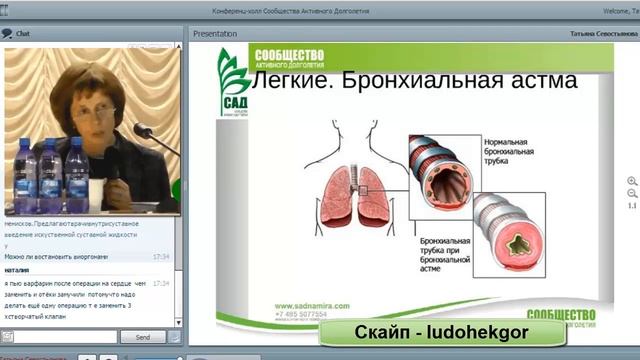Click the window icon at top-left of title bar
Viewport: 640px width, 360px height.
pos(4,10)
